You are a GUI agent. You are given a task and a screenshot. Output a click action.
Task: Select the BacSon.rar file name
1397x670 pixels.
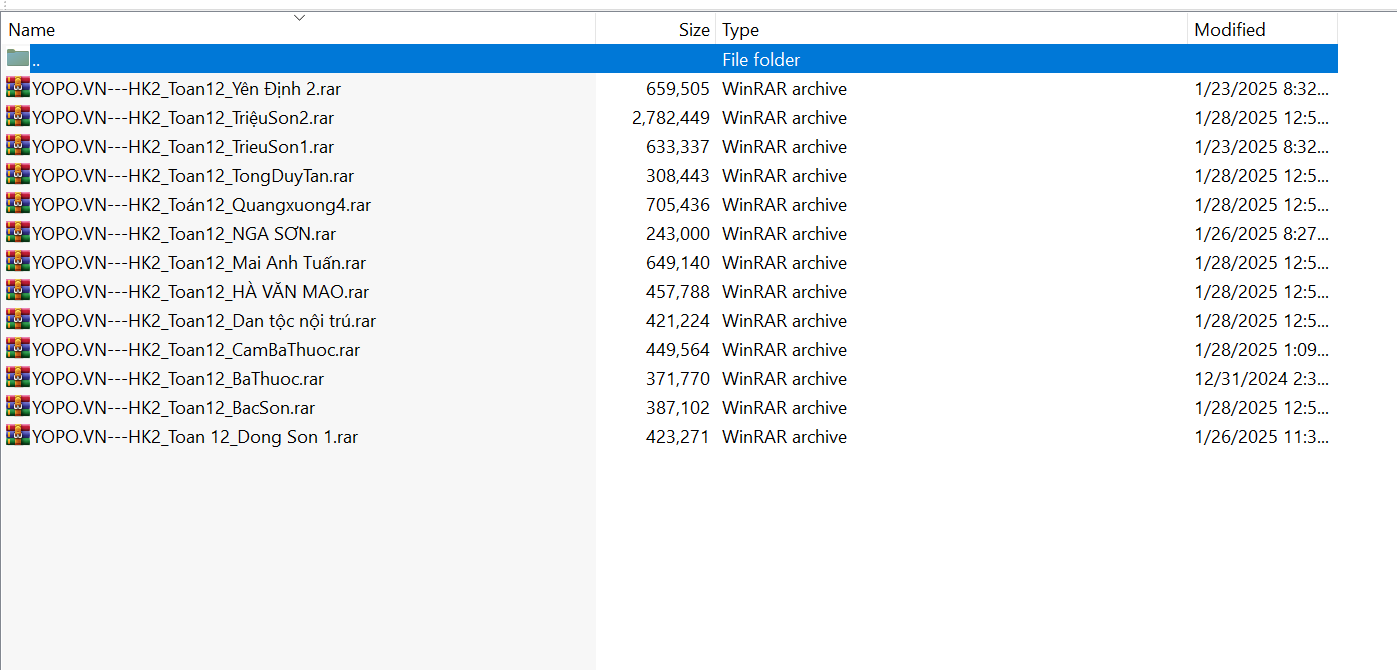pyautogui.click(x=174, y=408)
